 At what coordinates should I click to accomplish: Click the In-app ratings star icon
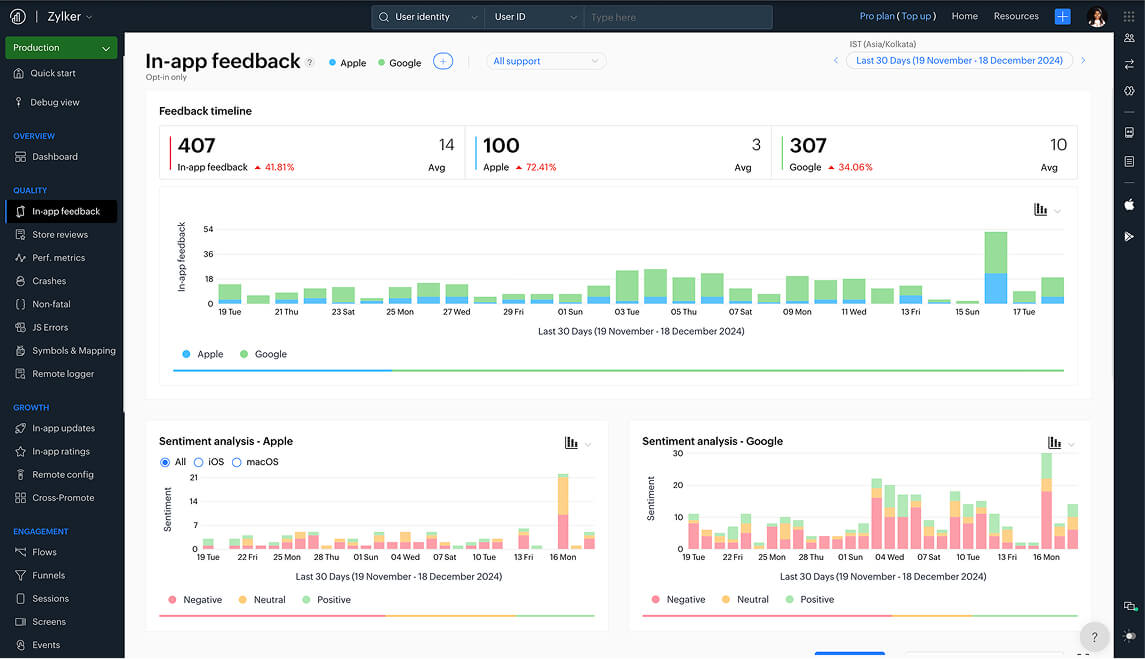click(x=20, y=452)
